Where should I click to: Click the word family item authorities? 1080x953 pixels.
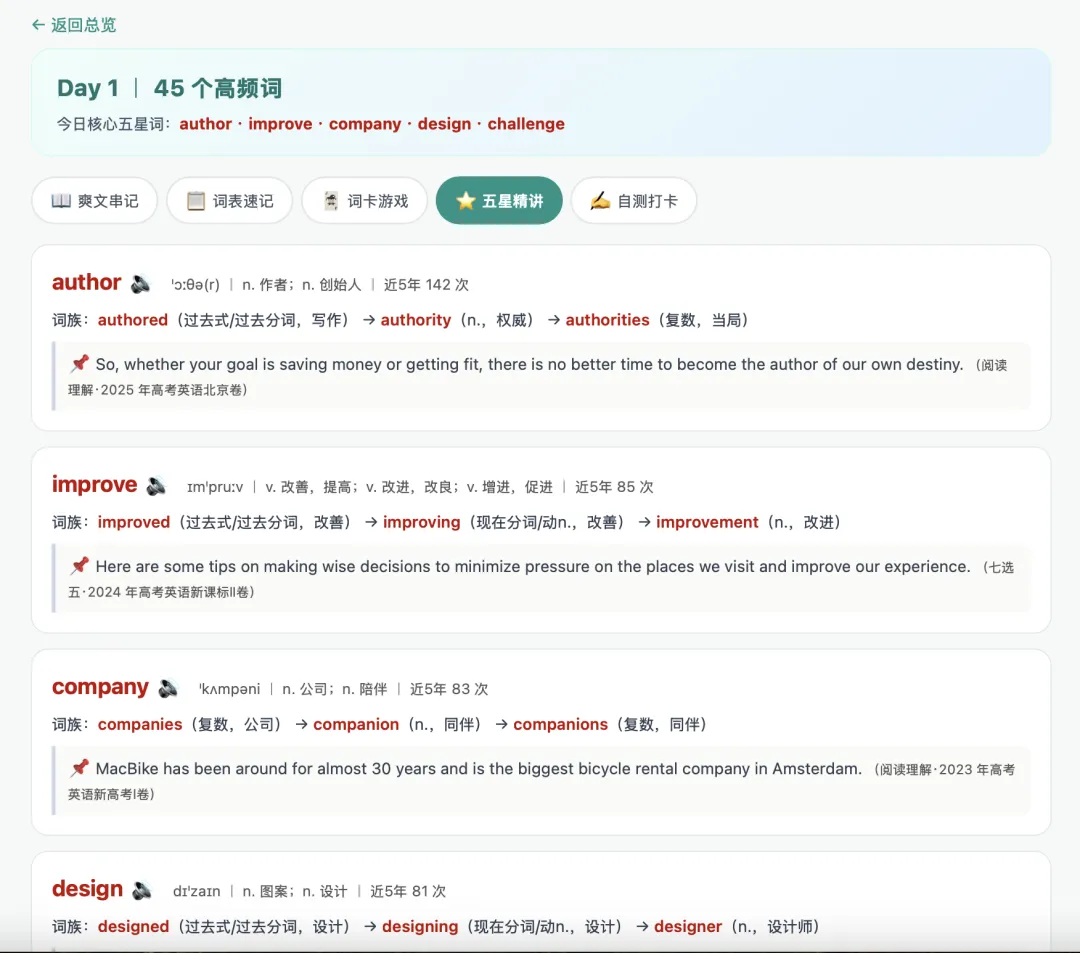(x=608, y=320)
